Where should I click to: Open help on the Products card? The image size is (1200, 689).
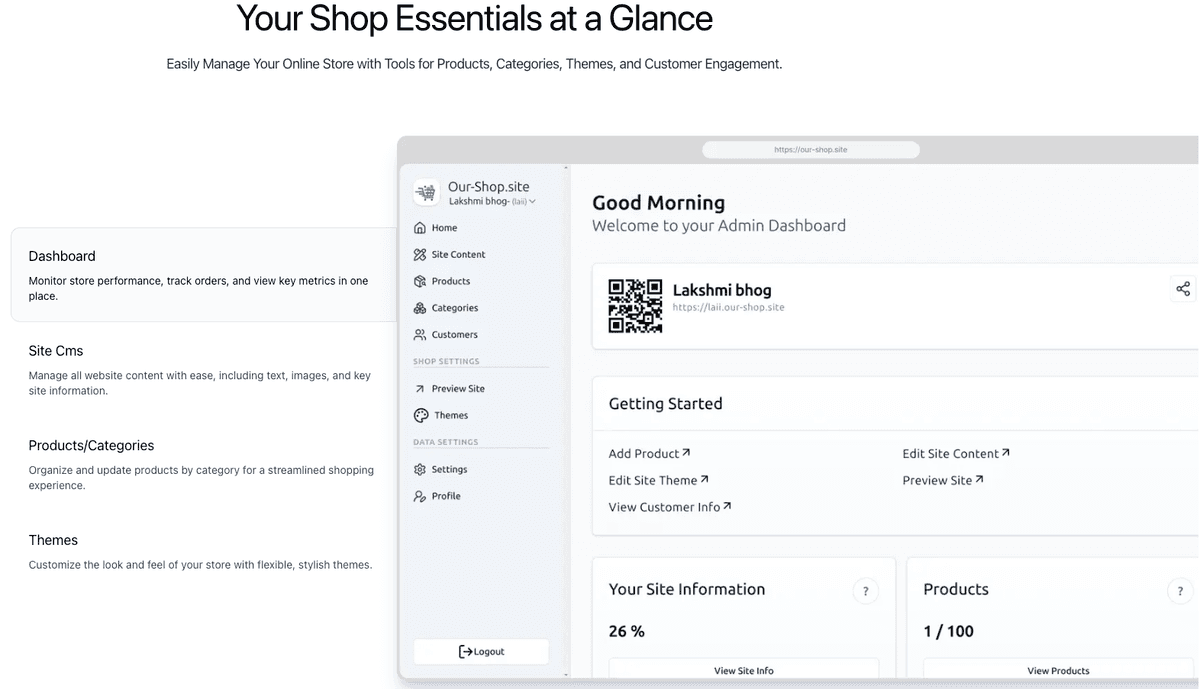coord(1180,591)
